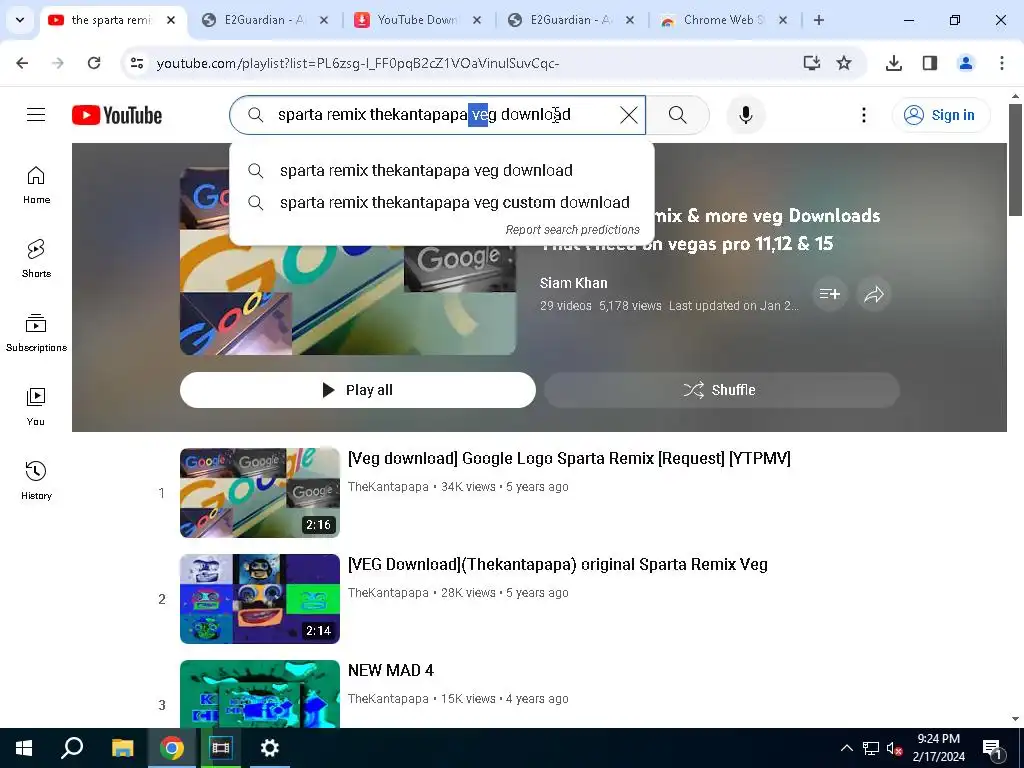The width and height of the screenshot is (1024, 768).
Task: Open the NEW MAD 4 title
Action: [391, 670]
